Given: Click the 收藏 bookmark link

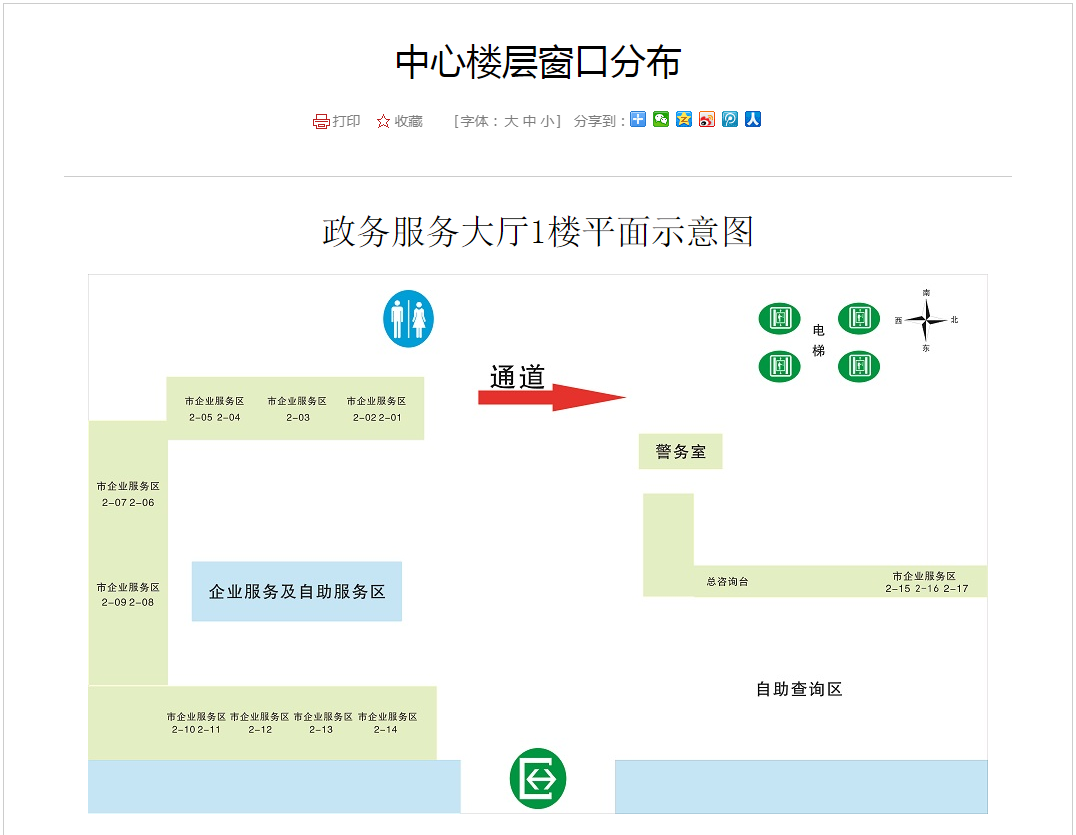Looking at the screenshot, I should [x=408, y=121].
